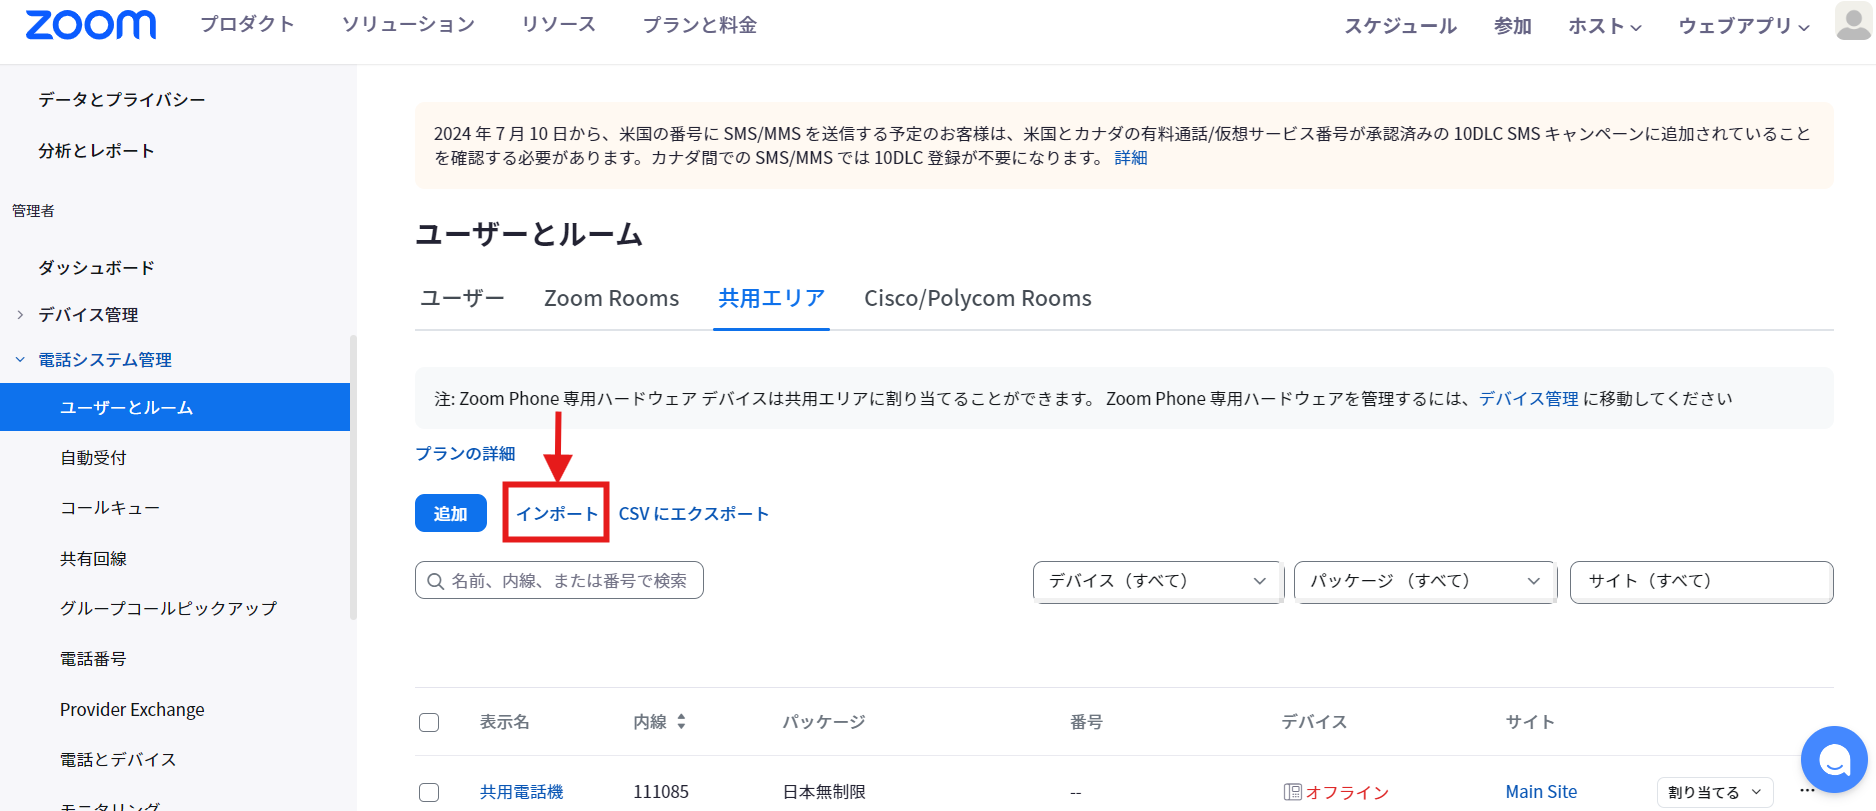Screen dimensions: 1876x811
Task: Click the インポート link
Action: click(556, 513)
